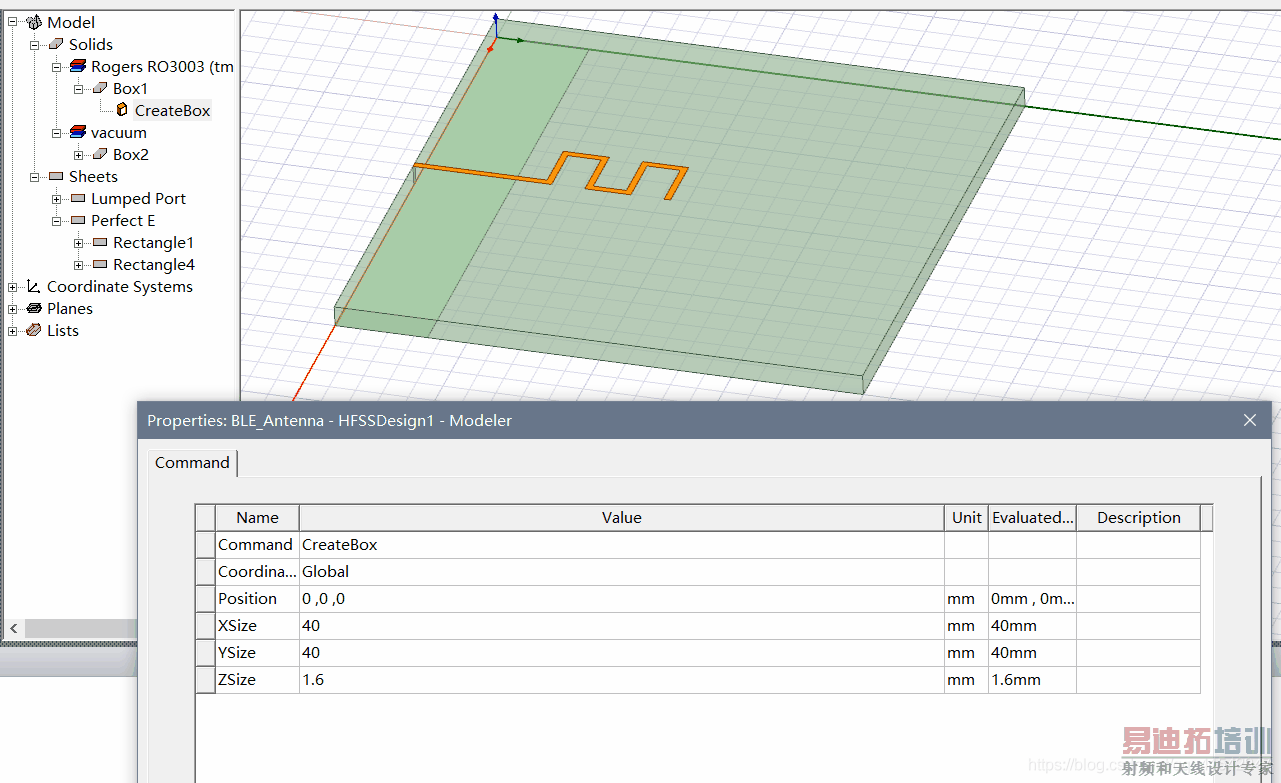The image size is (1281, 783).
Task: Expand the Lumped Port node
Action: pyautogui.click(x=57, y=198)
